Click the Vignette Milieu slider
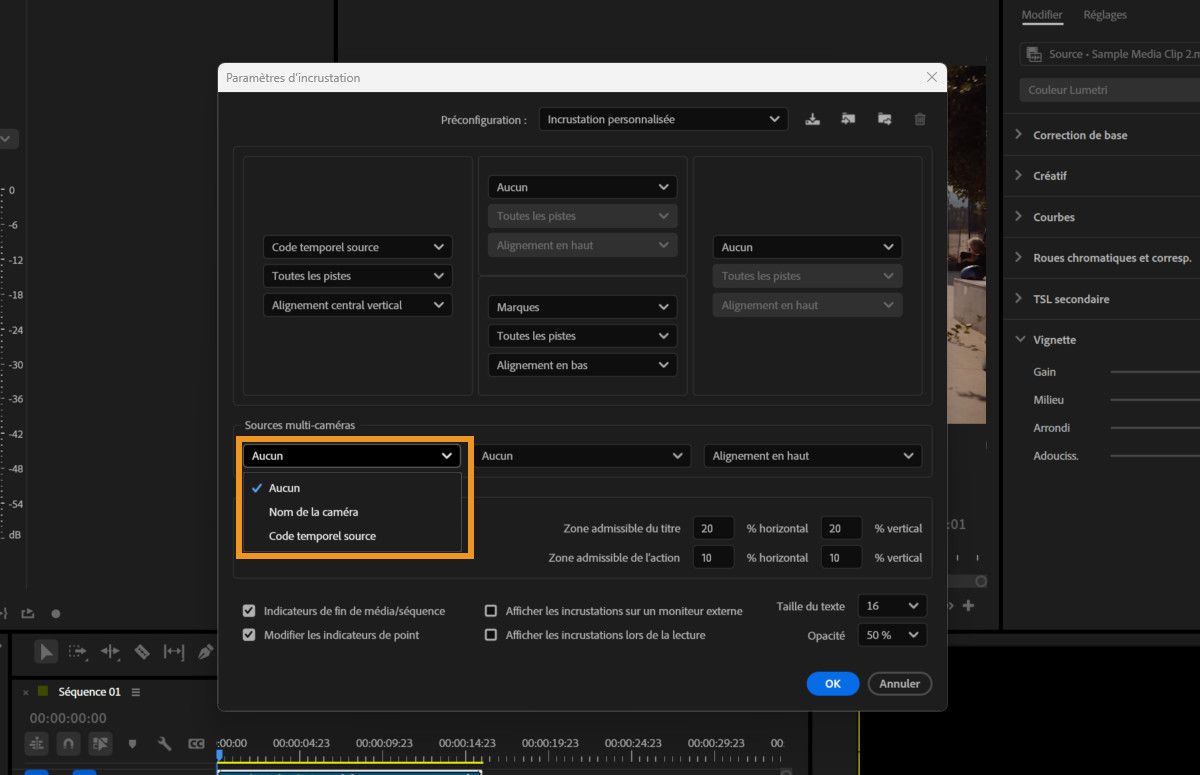1200x775 pixels. pyautogui.click(x=1155, y=400)
